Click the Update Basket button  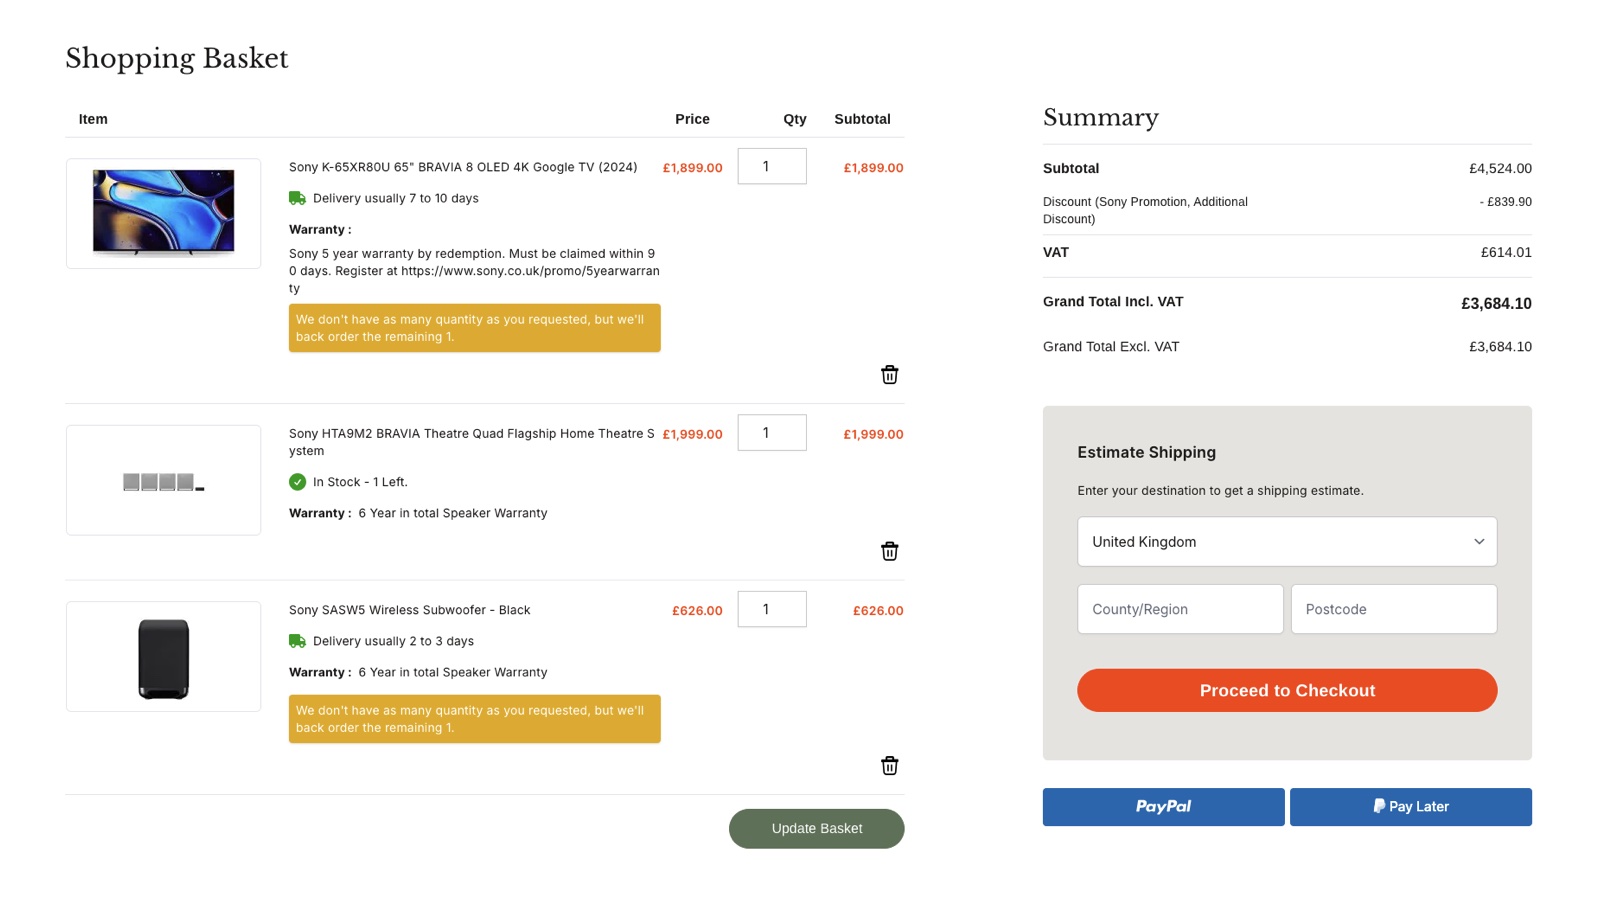816,829
